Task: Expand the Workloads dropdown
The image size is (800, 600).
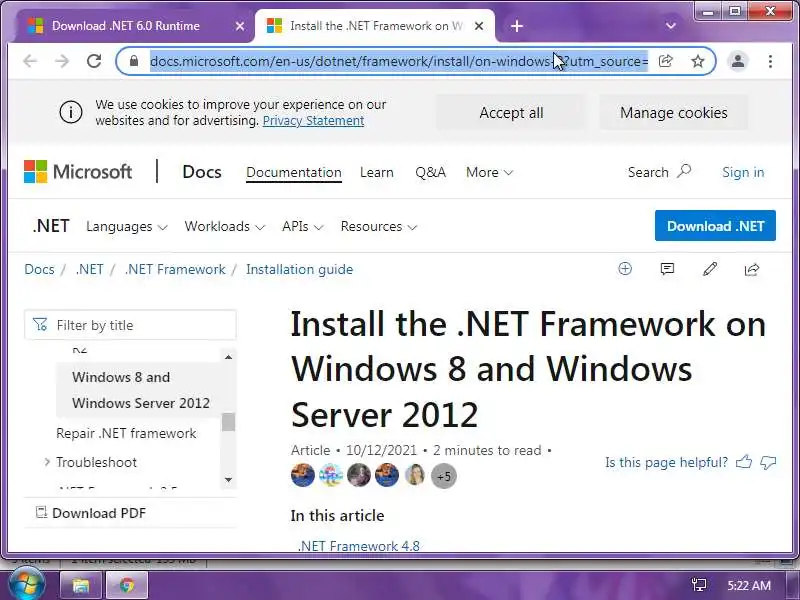Action: (224, 227)
